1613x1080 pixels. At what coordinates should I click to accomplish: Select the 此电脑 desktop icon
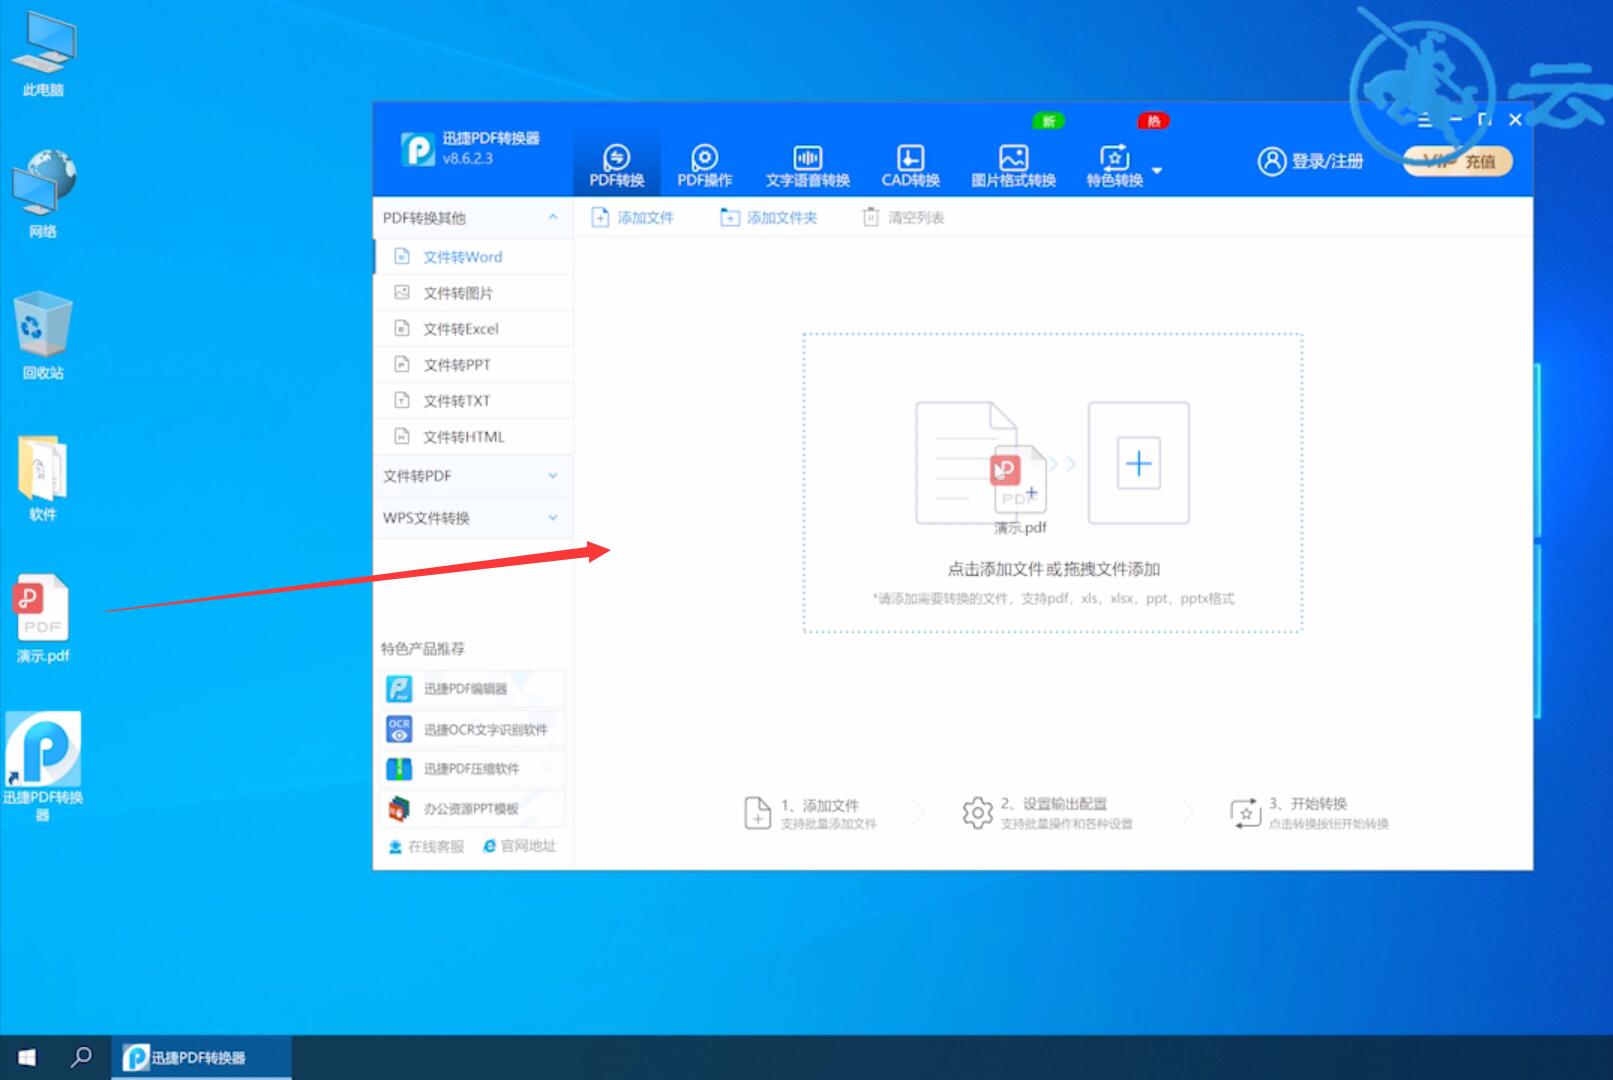(x=43, y=55)
